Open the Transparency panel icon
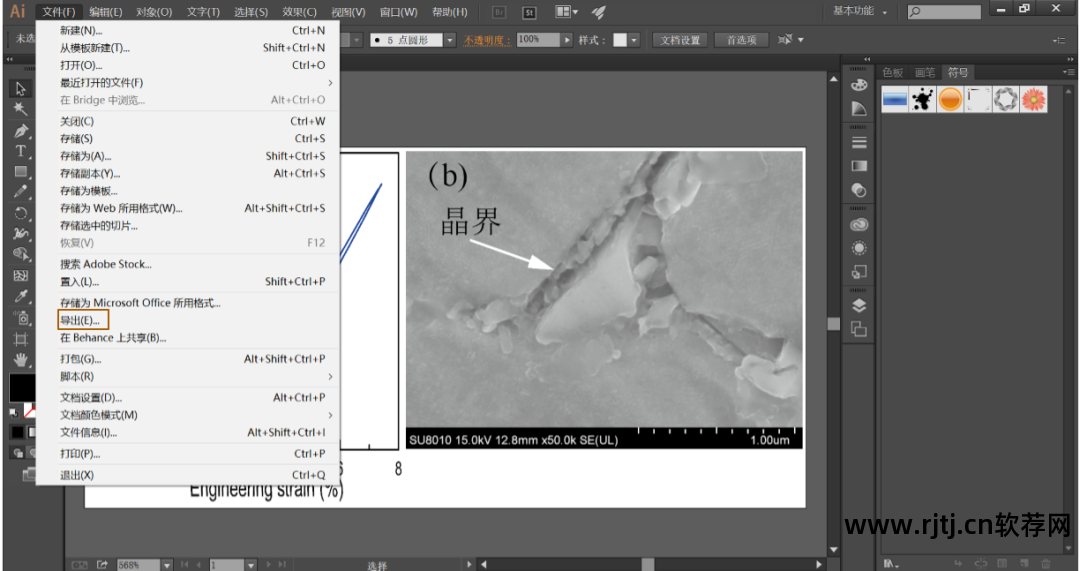The image size is (1080, 571). [859, 189]
